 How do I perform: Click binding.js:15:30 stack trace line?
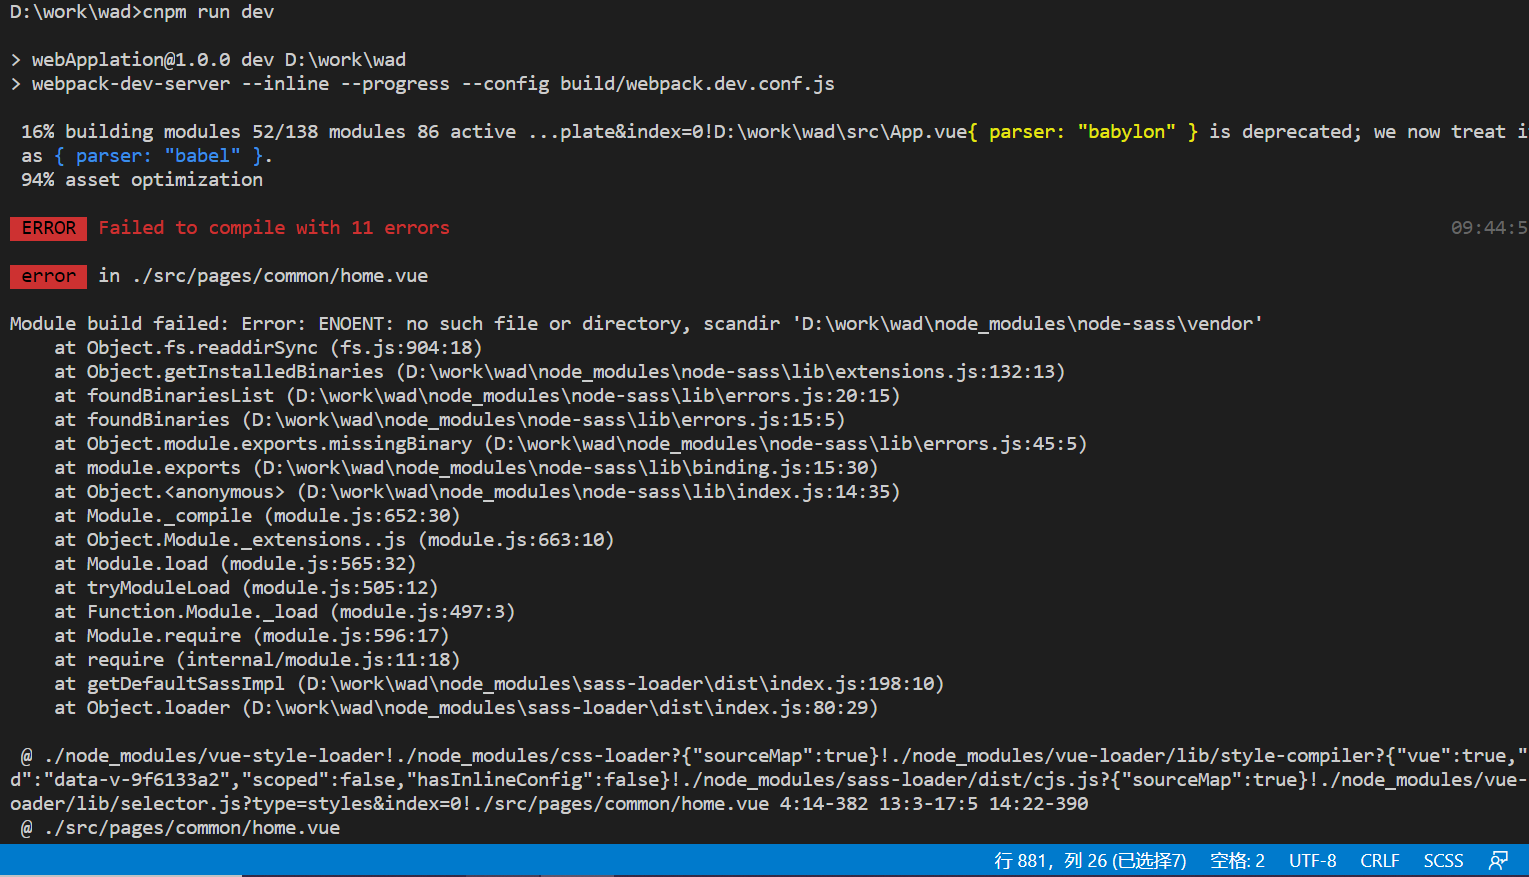click(466, 468)
